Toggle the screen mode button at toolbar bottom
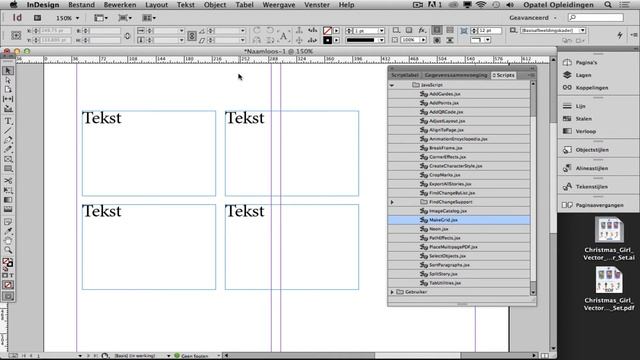The image size is (640, 360). click(8, 296)
